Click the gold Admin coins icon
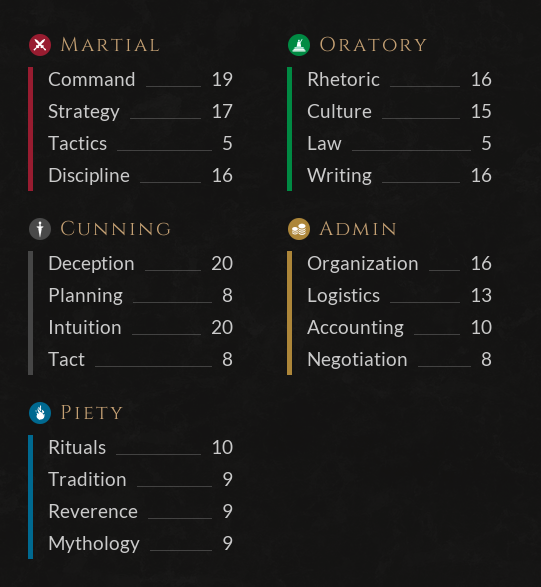This screenshot has width=541, height=587. [299, 229]
